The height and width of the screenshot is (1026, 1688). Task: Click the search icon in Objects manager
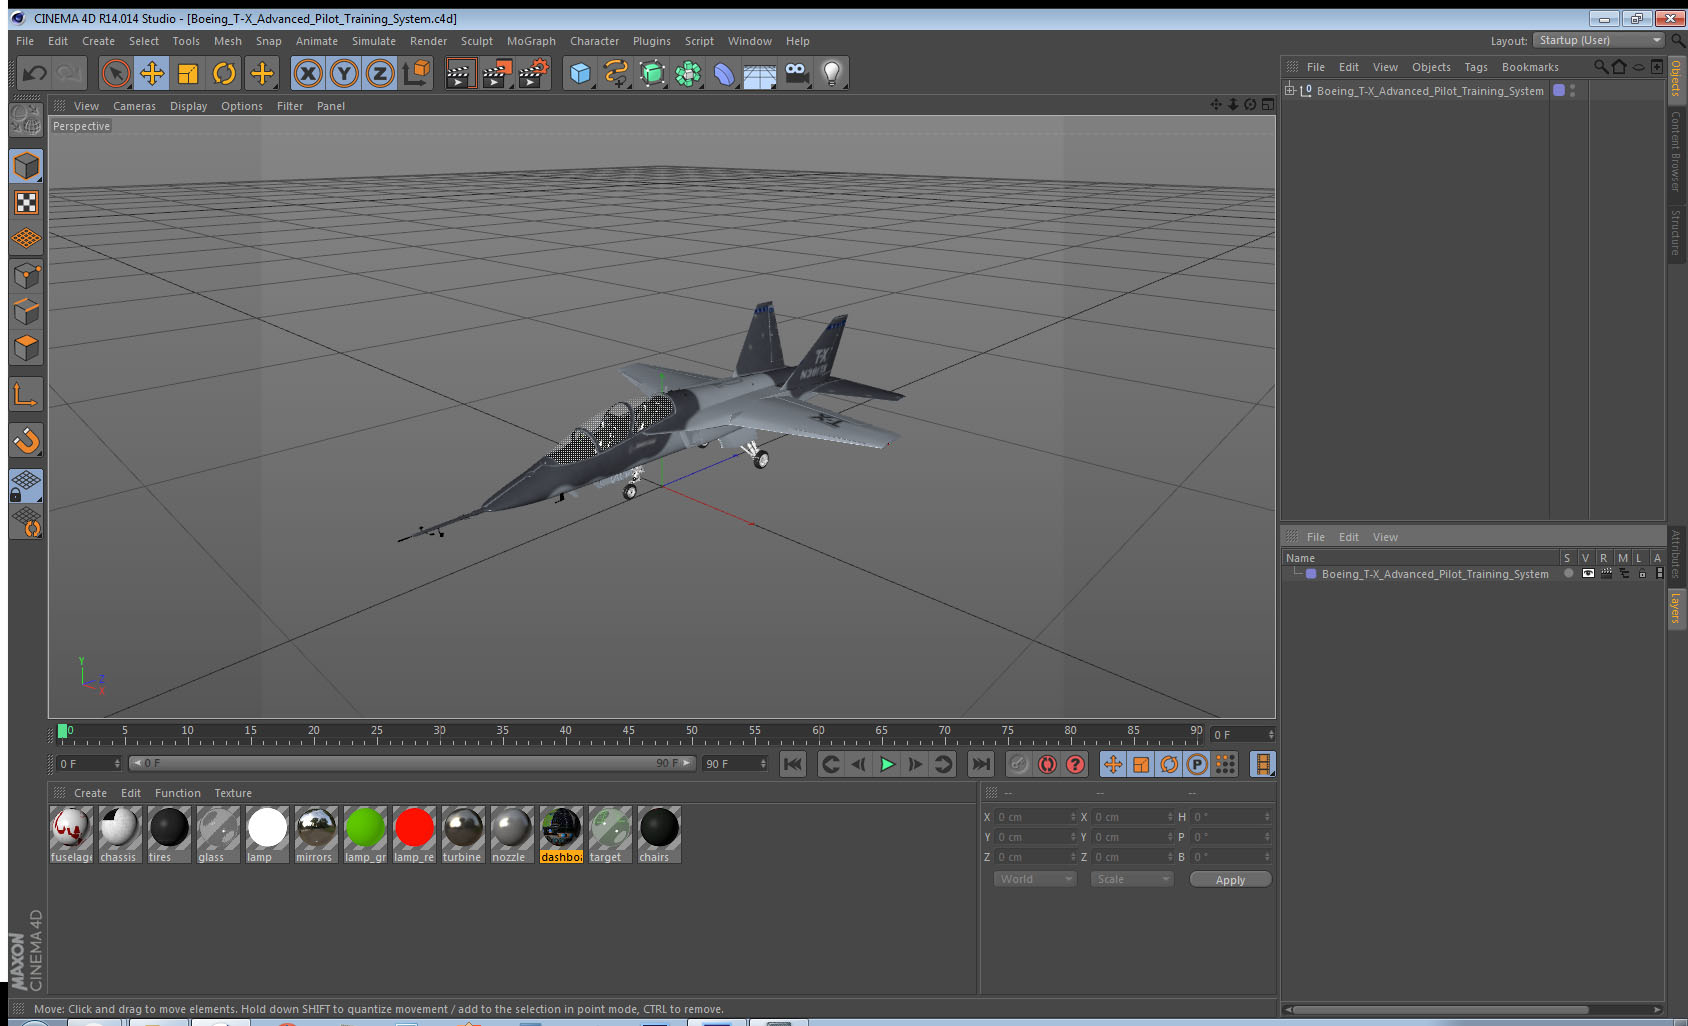tap(1600, 67)
